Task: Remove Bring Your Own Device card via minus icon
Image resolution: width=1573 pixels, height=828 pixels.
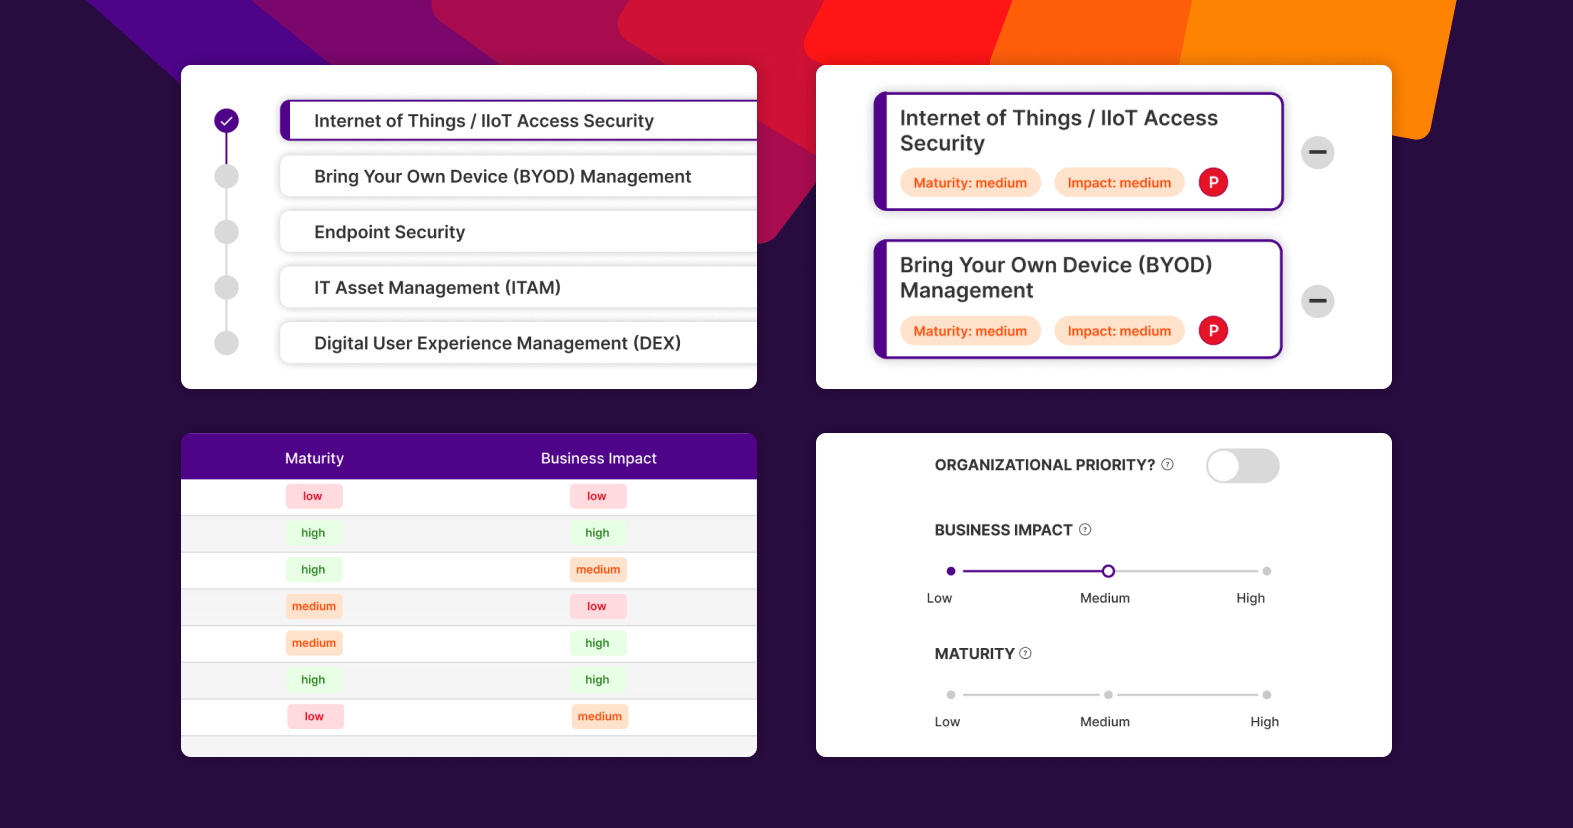Action: click(1317, 301)
